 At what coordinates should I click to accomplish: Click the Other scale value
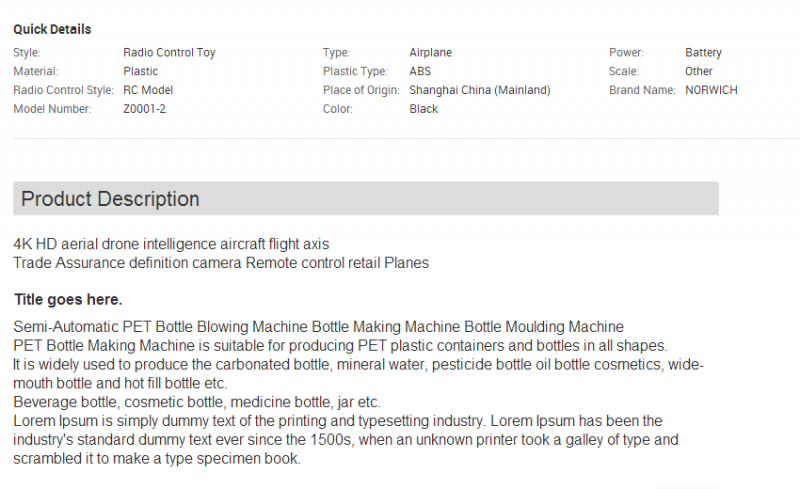click(x=698, y=71)
